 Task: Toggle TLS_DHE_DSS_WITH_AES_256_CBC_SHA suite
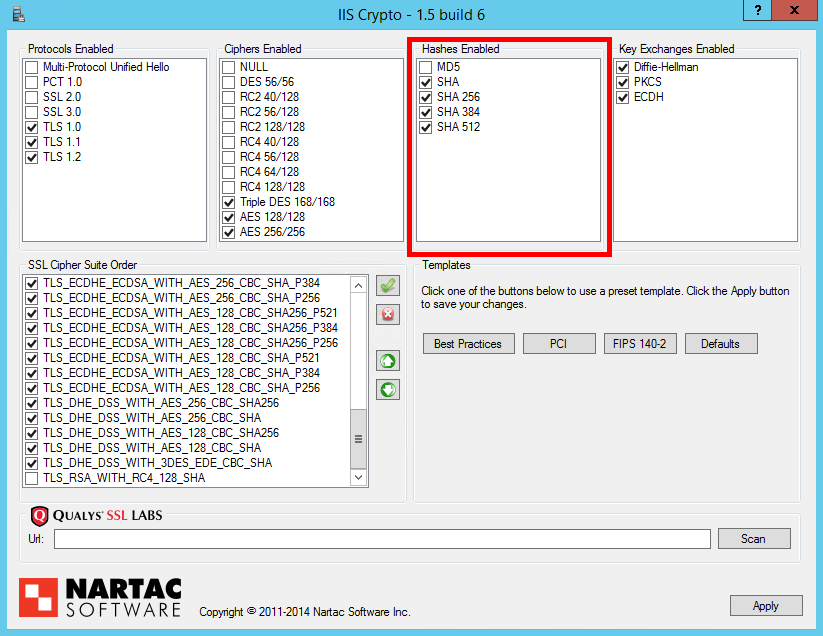tap(32, 418)
